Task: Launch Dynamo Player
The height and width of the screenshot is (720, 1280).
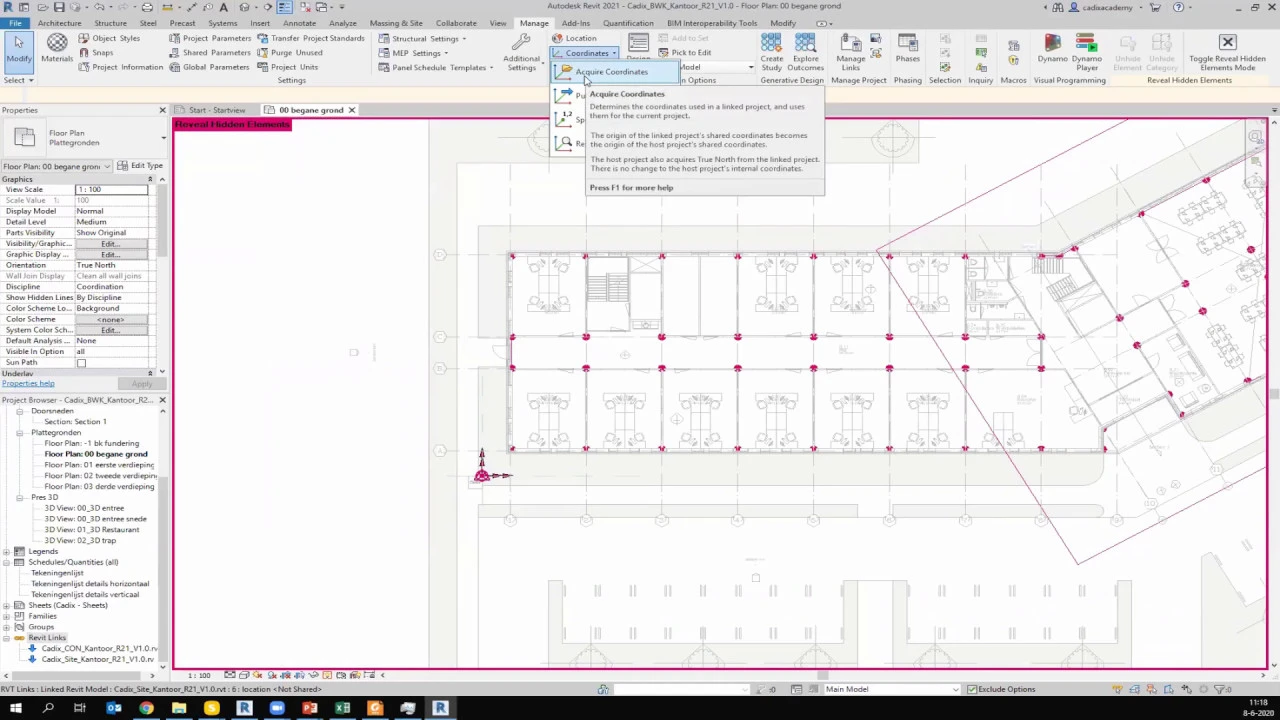Action: click(x=1086, y=52)
